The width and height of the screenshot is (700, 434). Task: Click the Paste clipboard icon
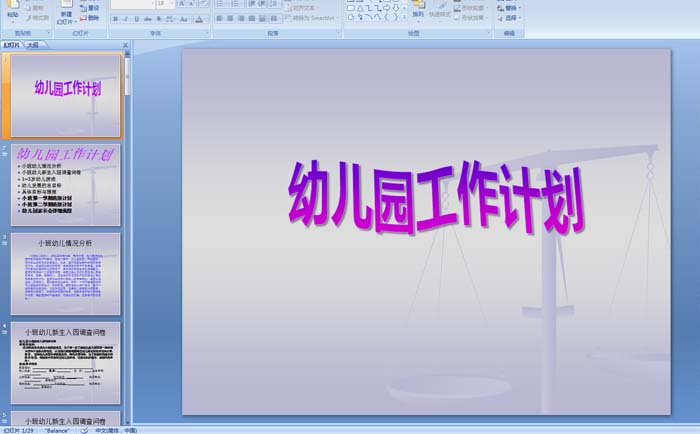(13, 4)
